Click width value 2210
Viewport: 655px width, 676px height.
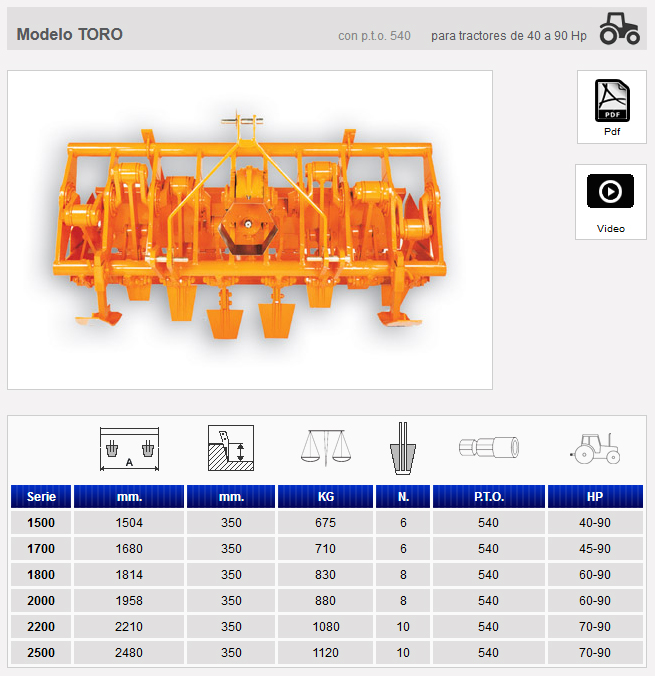129,626
